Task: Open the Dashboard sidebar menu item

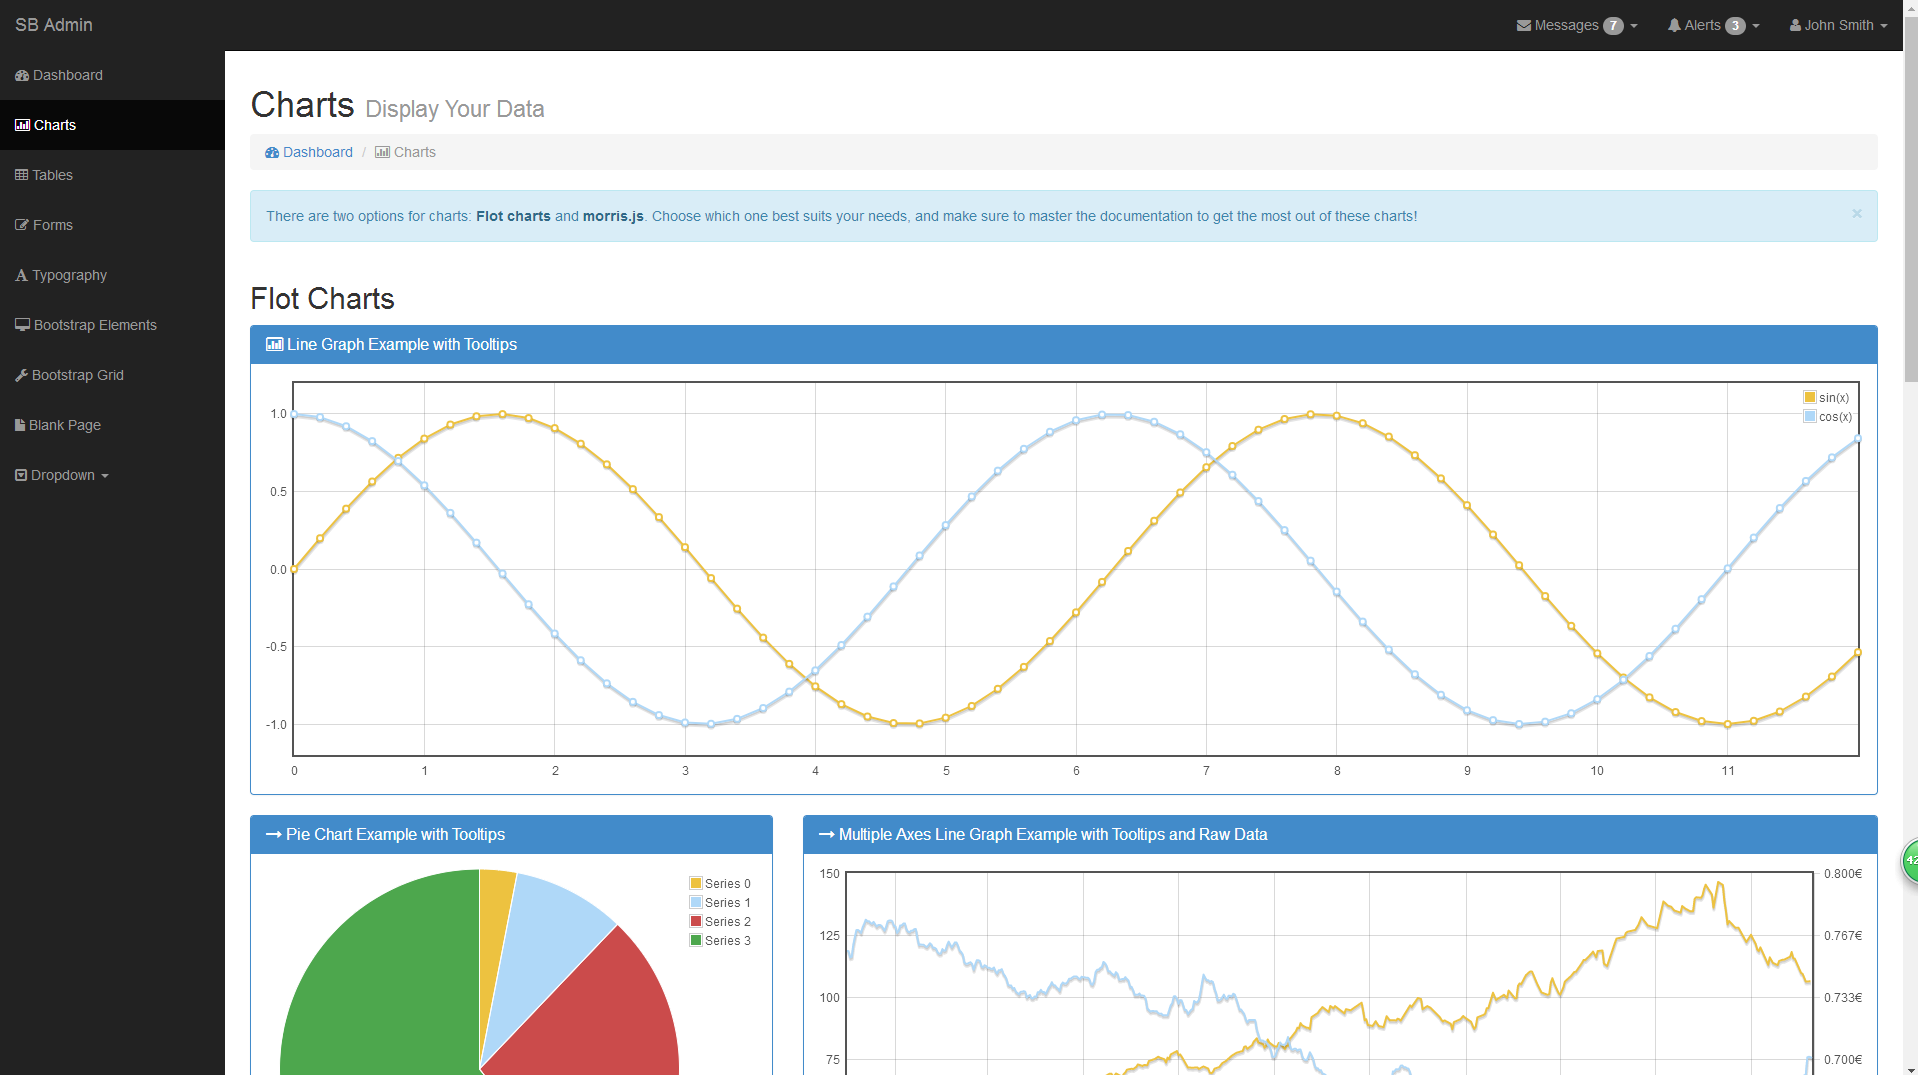Action: (x=112, y=75)
